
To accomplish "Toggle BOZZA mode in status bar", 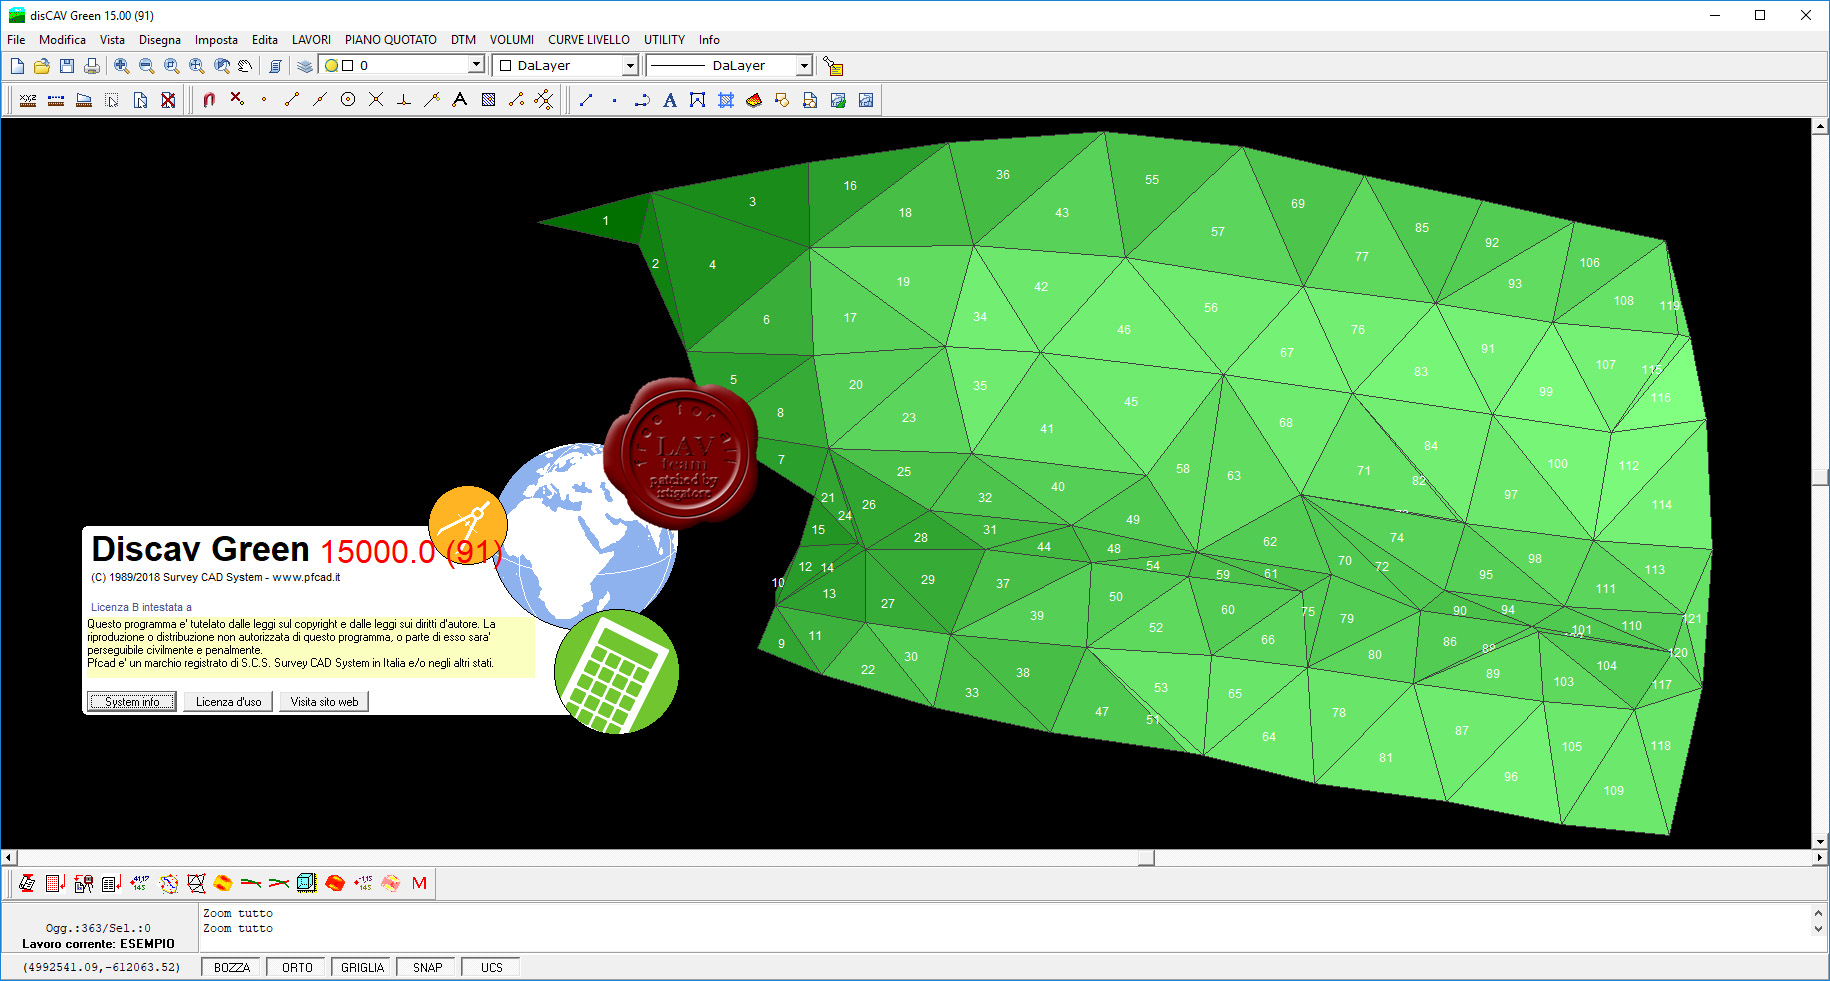I will click(x=232, y=967).
